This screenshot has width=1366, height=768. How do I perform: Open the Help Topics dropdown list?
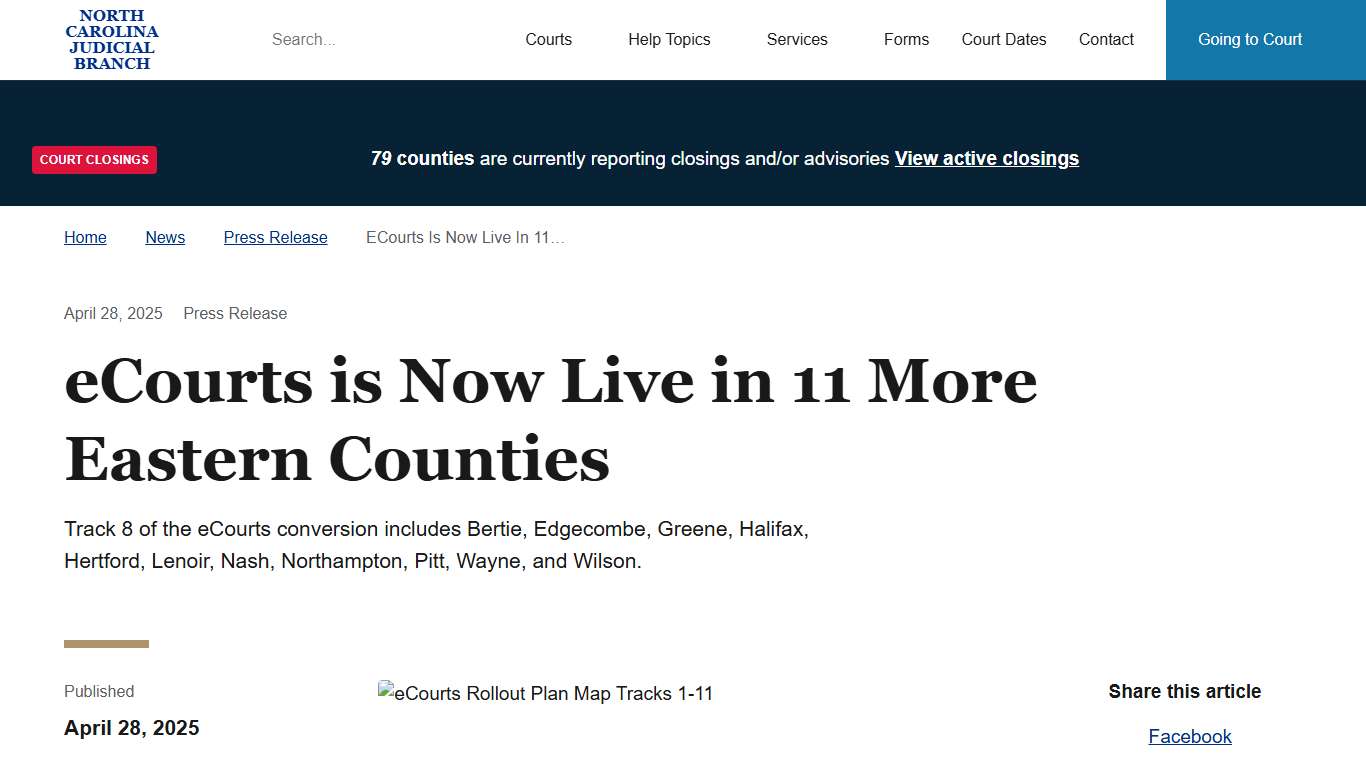[669, 39]
